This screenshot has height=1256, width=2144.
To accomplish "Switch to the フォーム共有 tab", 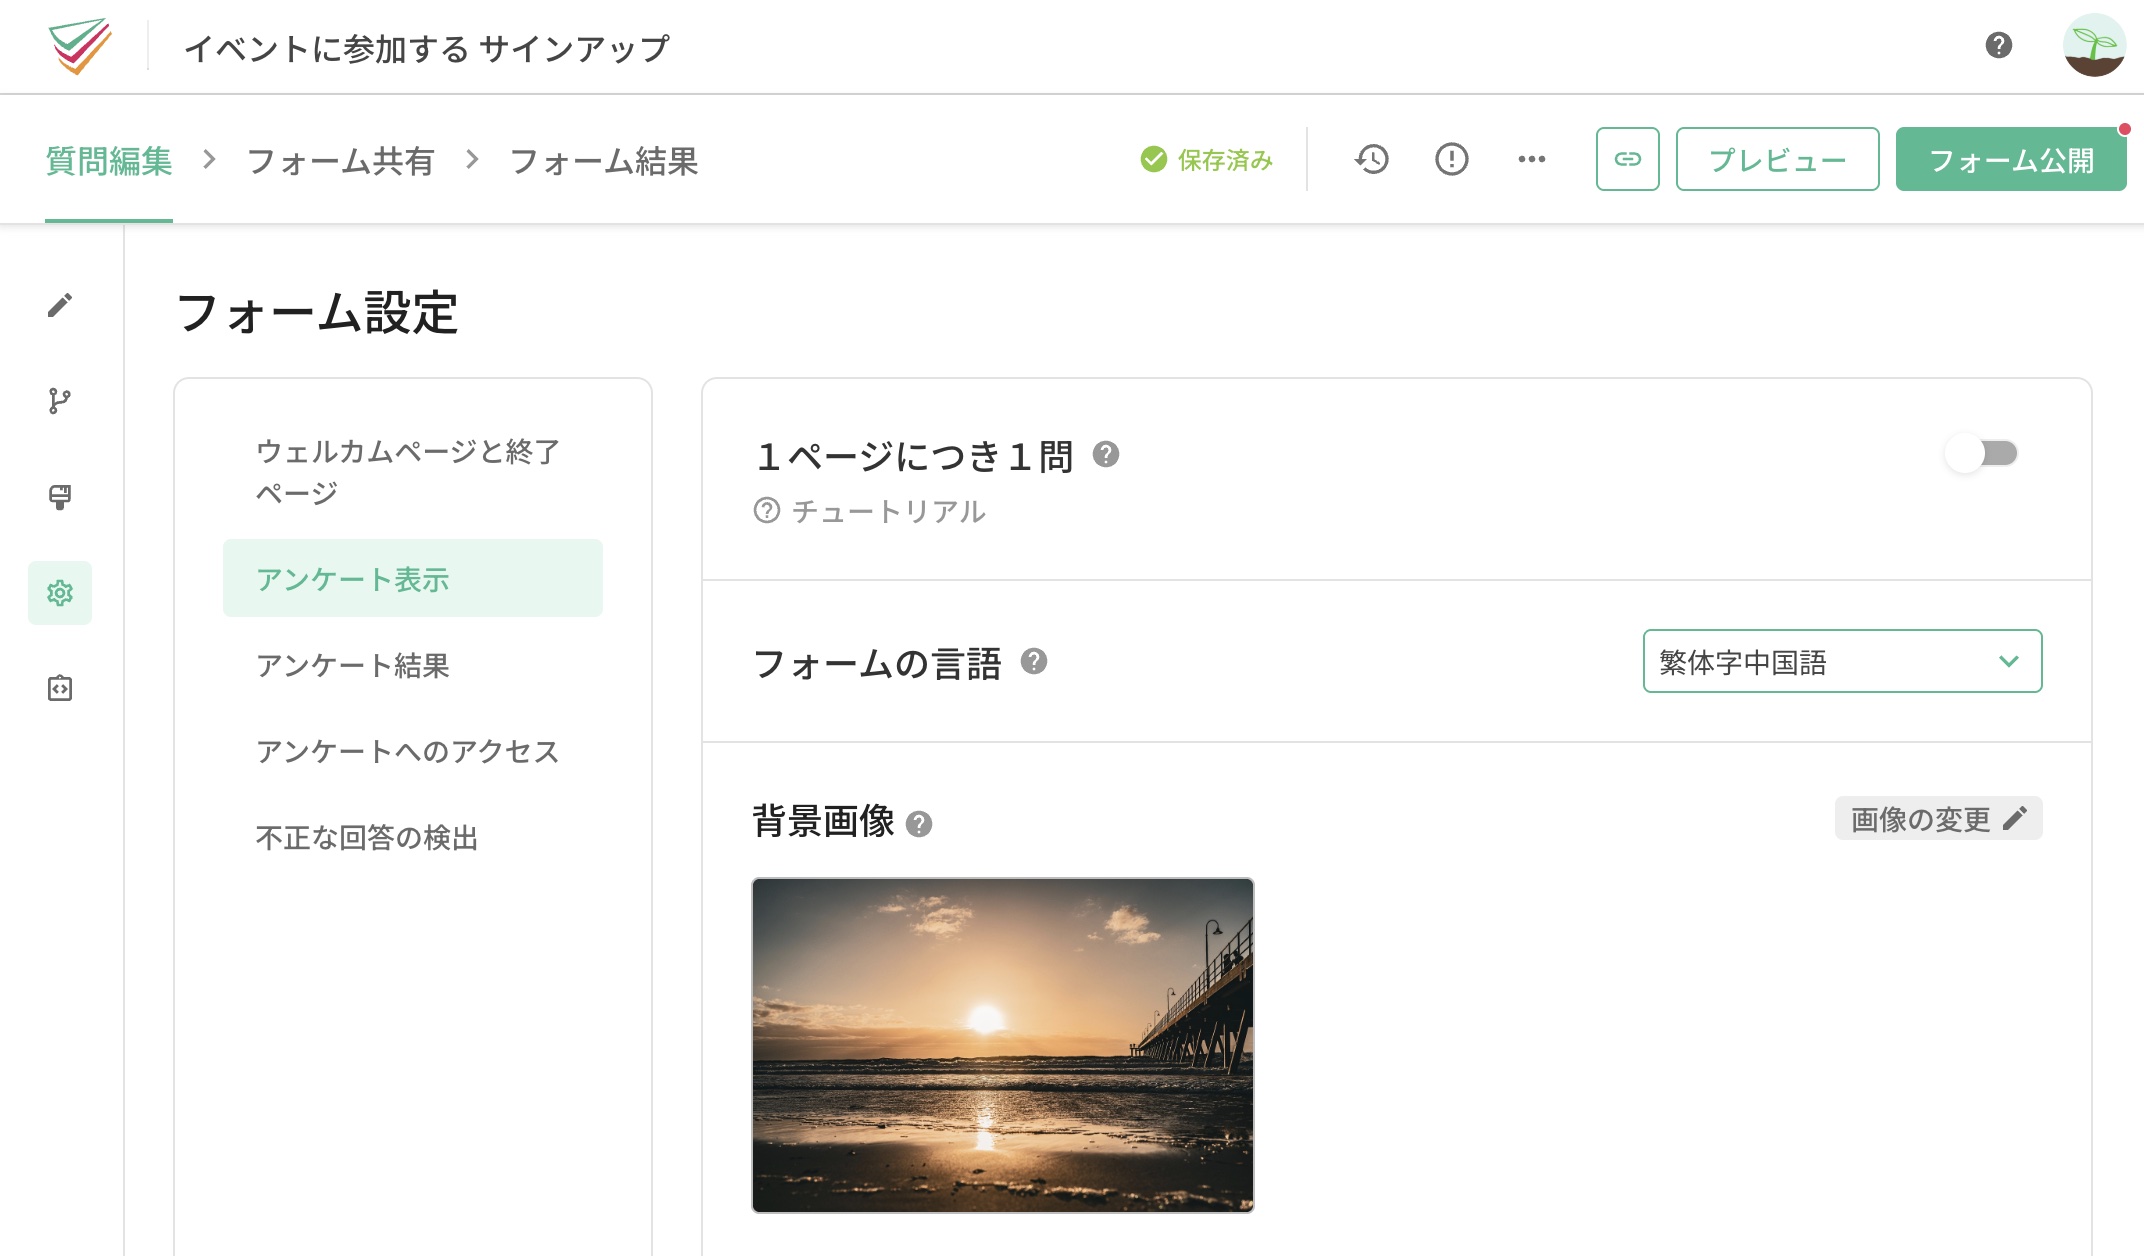I will pos(340,161).
